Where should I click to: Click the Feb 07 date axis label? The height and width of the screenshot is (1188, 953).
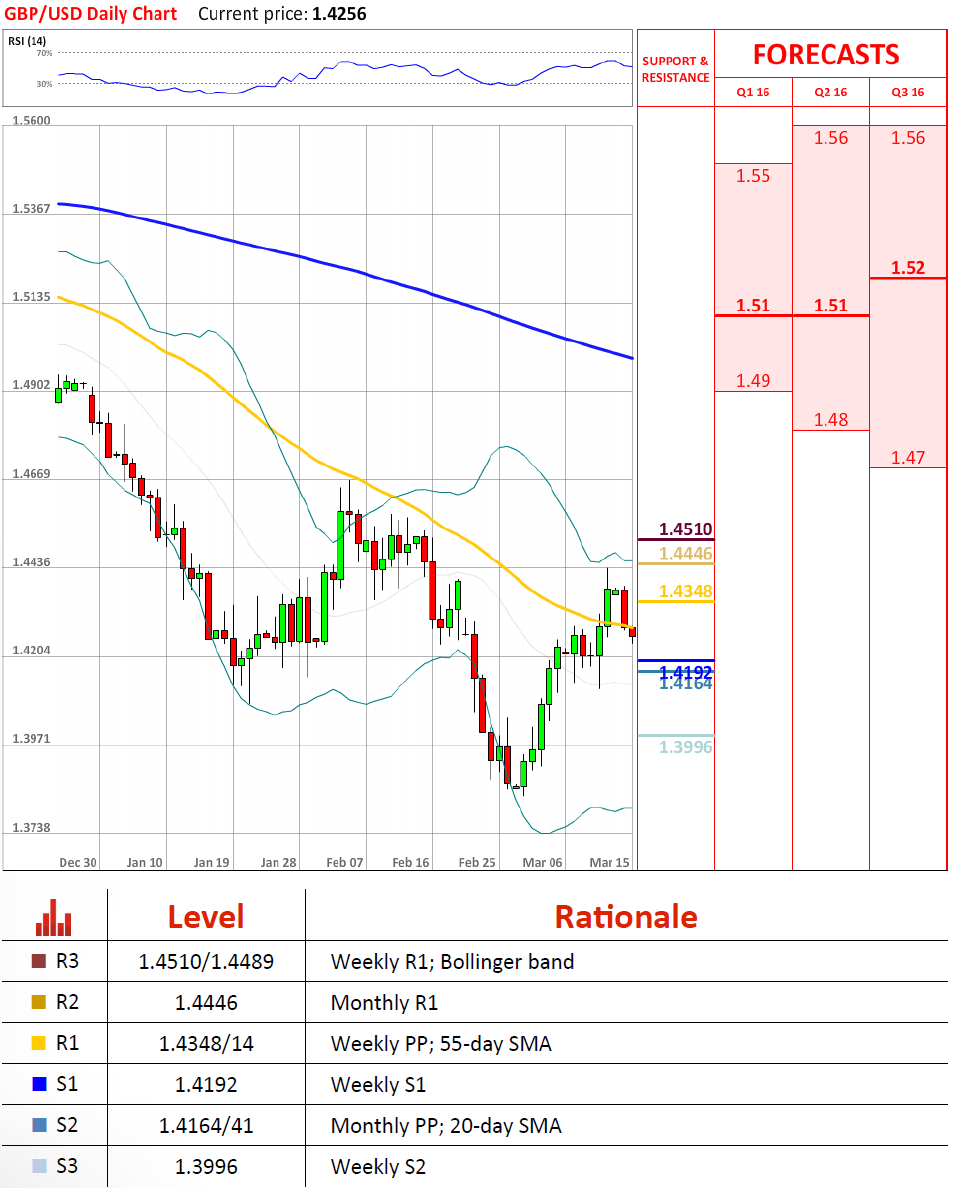(x=345, y=862)
